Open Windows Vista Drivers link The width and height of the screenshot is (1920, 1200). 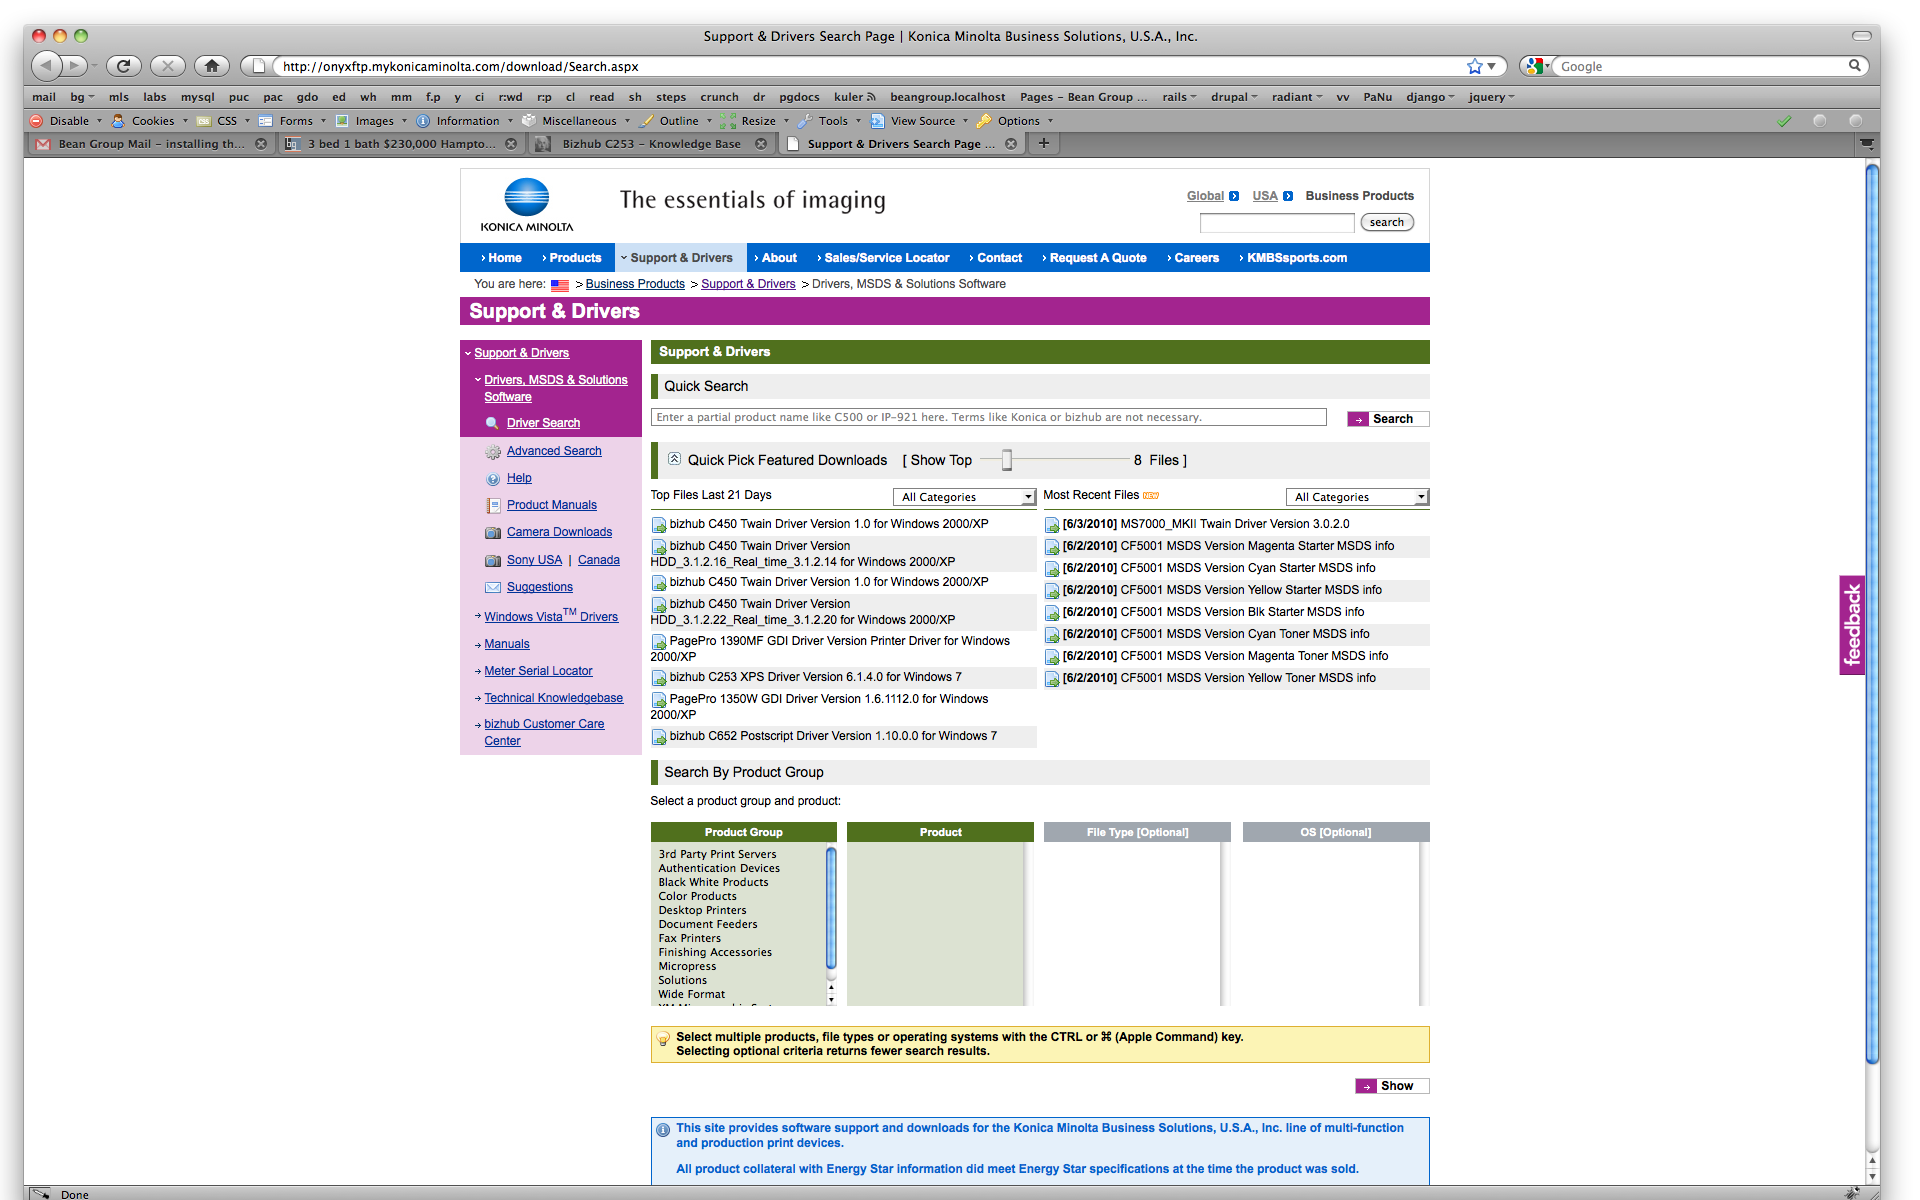click(x=551, y=616)
